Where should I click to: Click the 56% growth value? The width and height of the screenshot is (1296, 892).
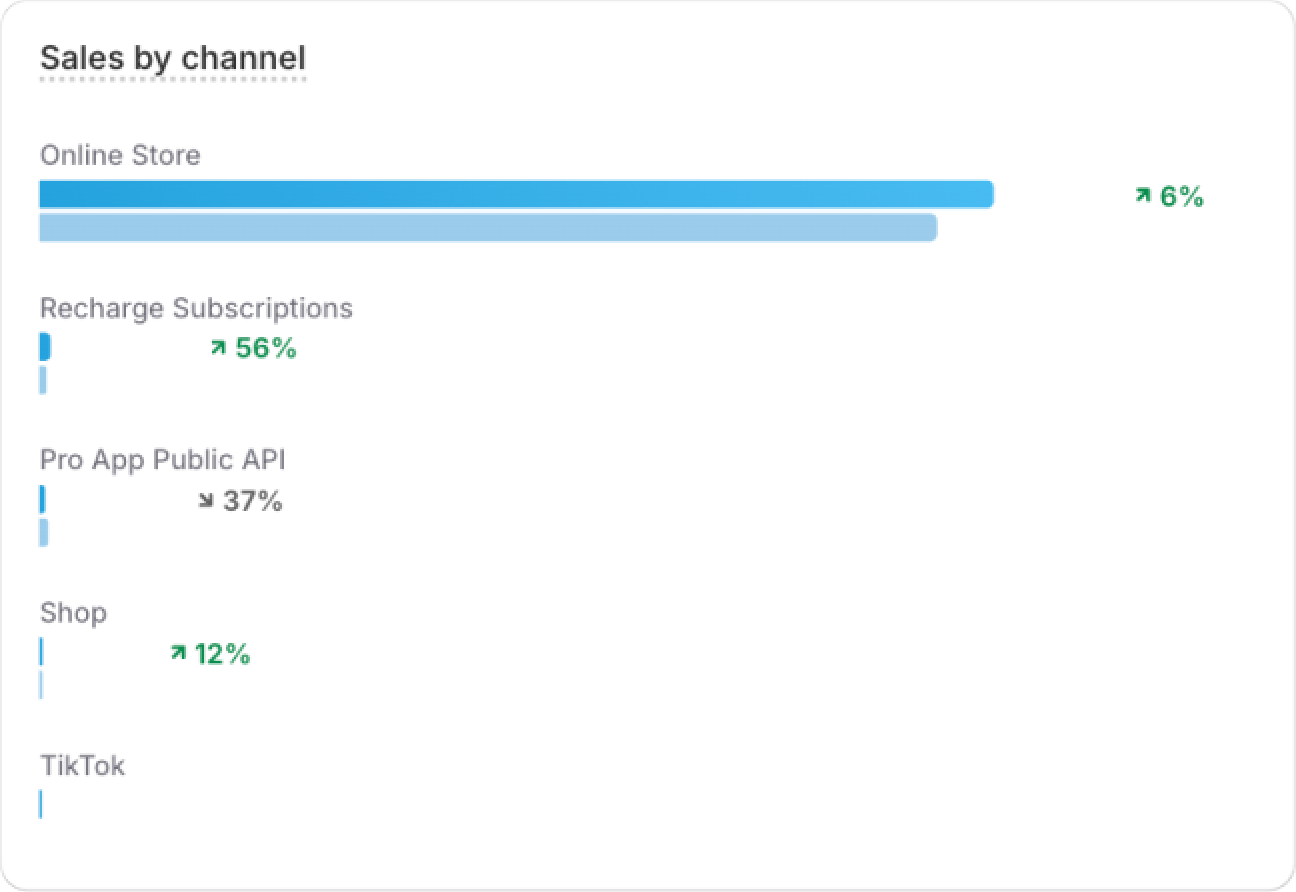click(x=266, y=348)
